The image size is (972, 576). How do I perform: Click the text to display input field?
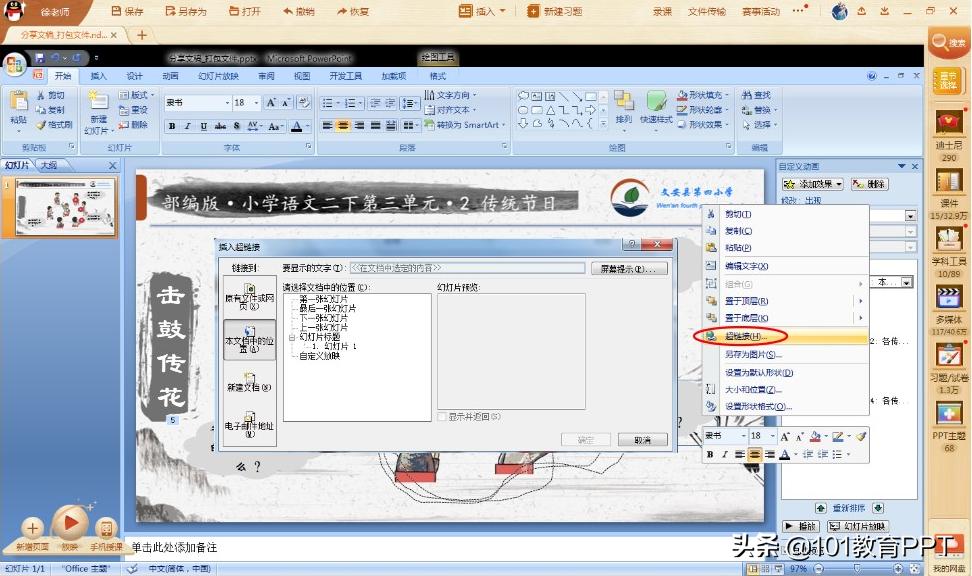click(x=467, y=268)
